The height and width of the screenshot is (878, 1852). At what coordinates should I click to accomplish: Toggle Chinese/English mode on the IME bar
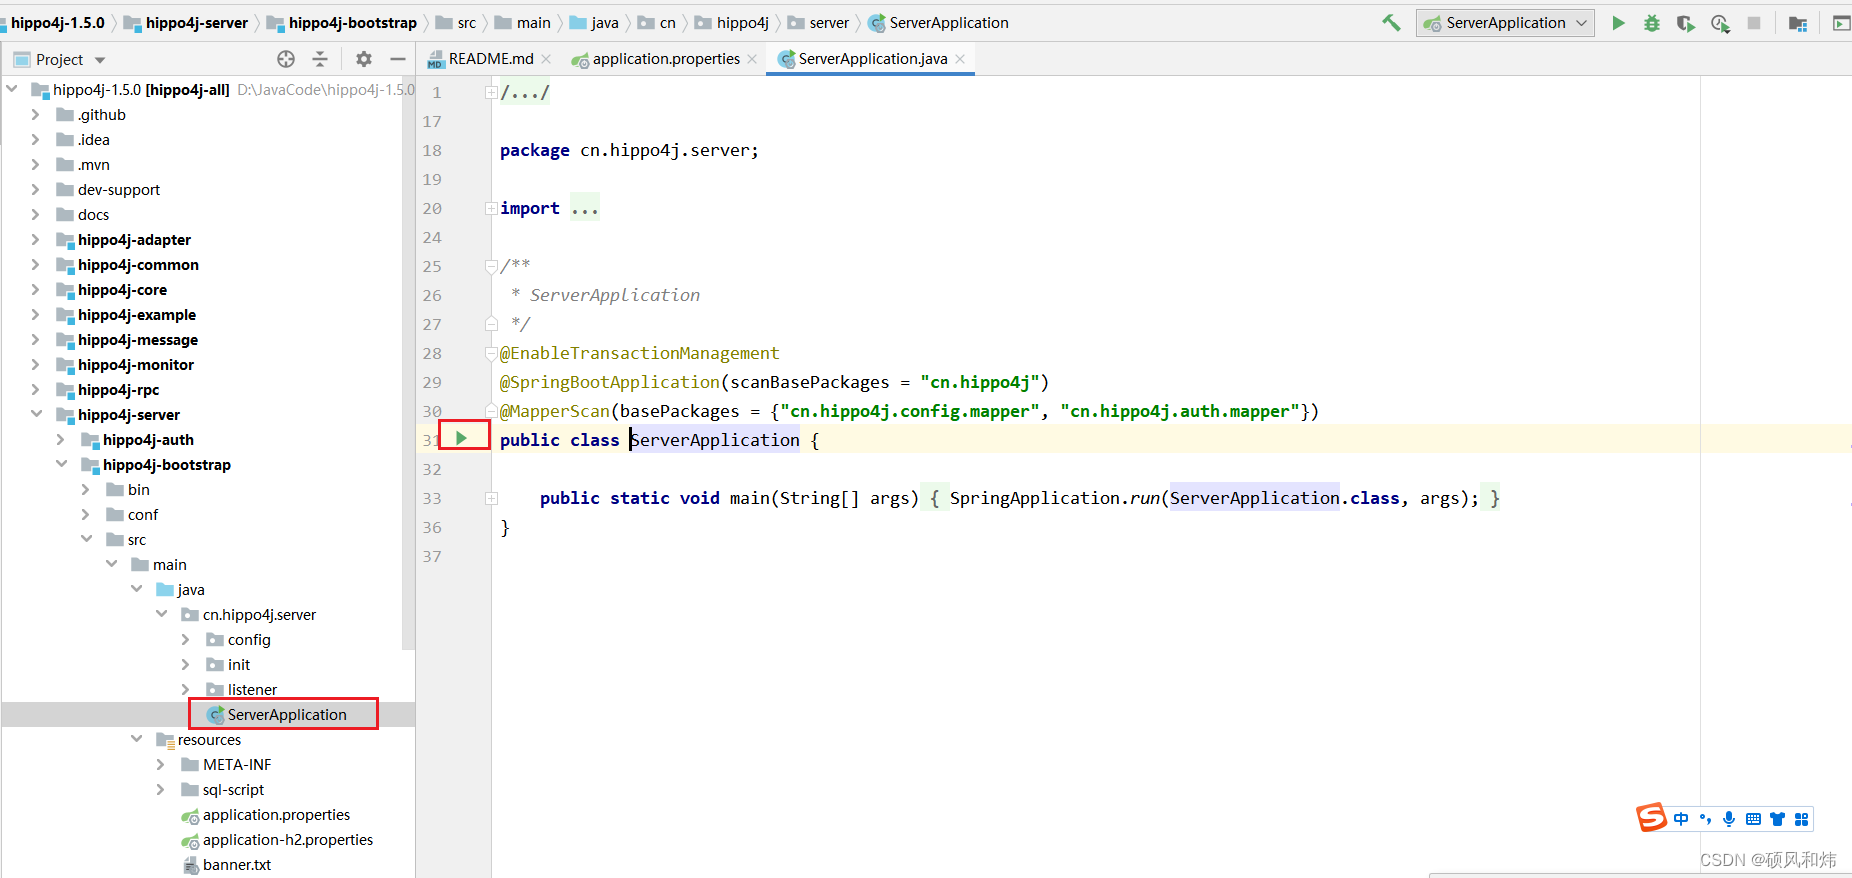point(1681,819)
